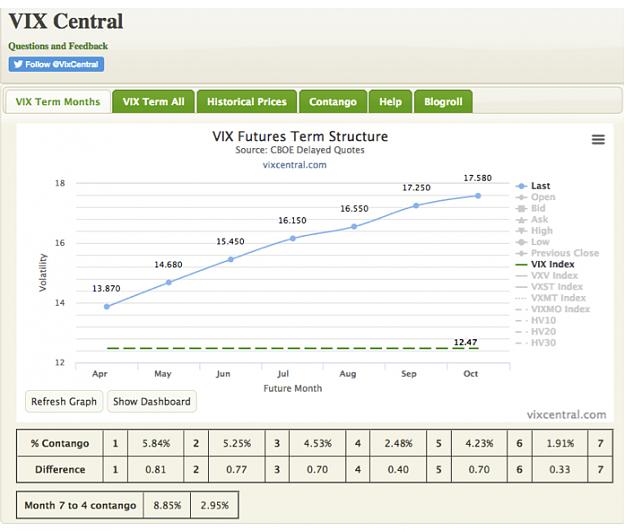Click the 5.25% contango cell
Screen dimensions: 625x531
[x=237, y=443]
